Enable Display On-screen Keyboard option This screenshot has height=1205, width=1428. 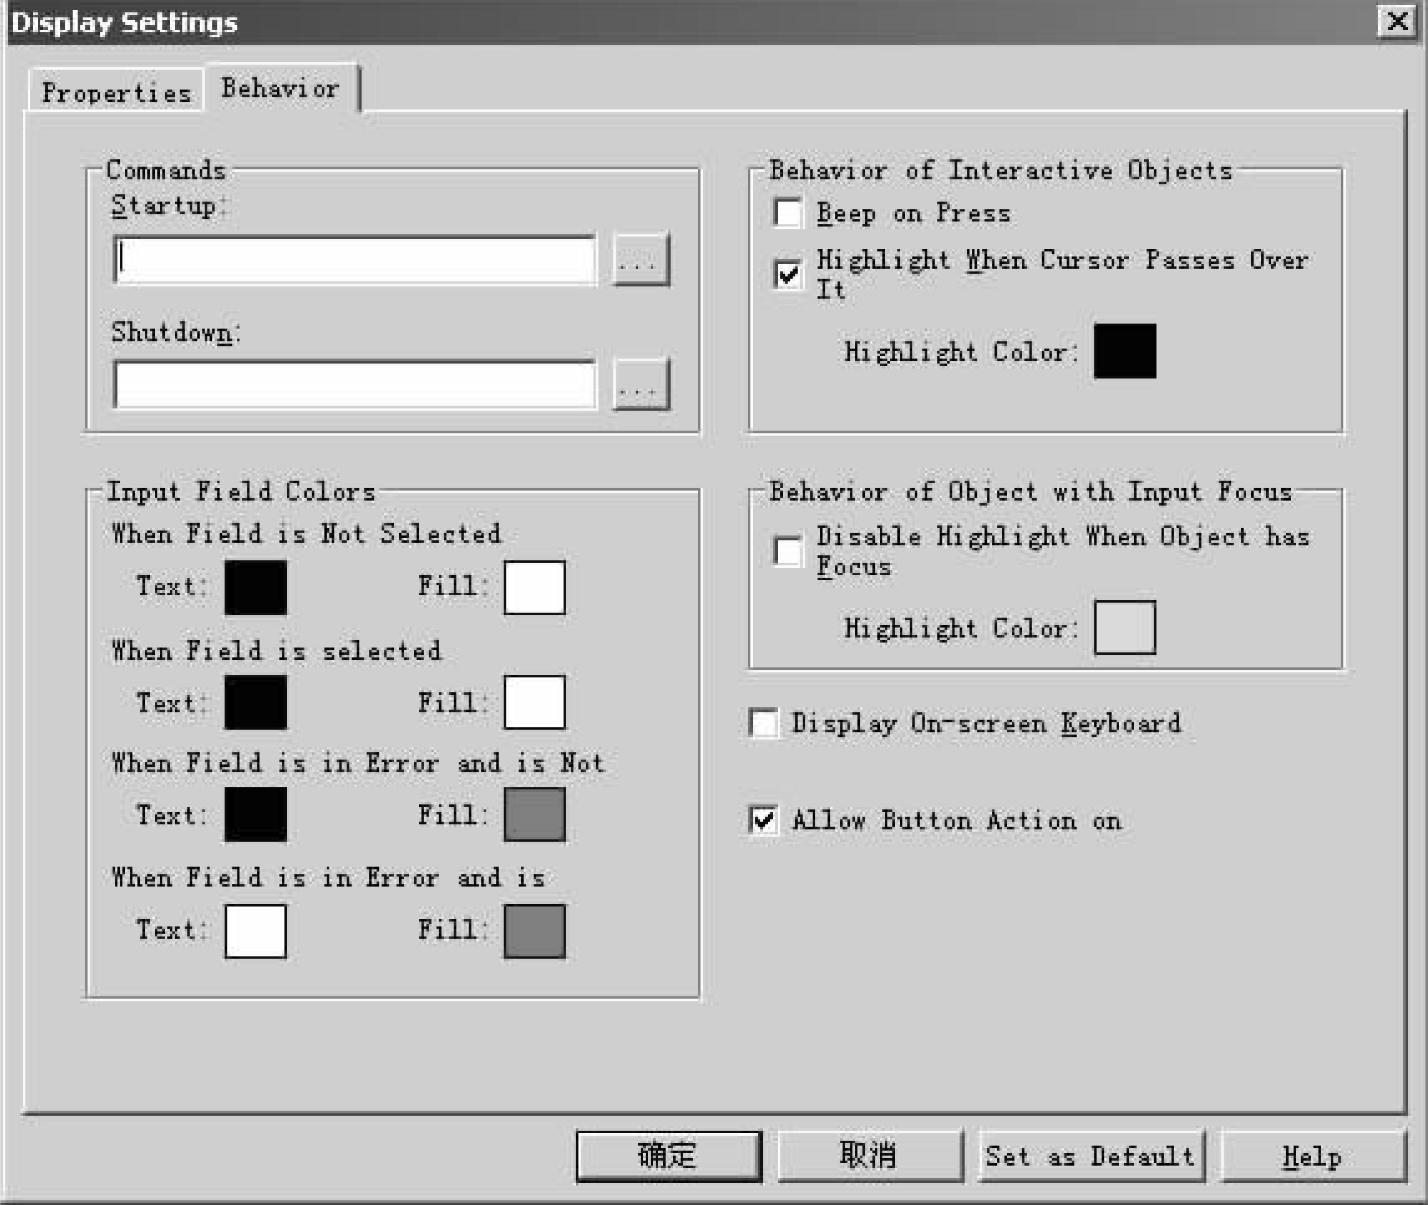[764, 722]
